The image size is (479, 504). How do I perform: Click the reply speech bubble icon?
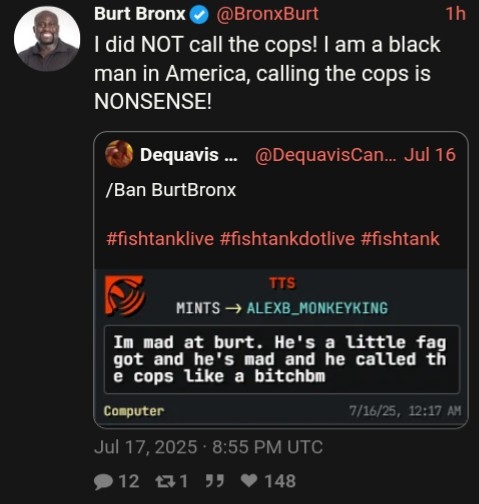[x=103, y=482]
